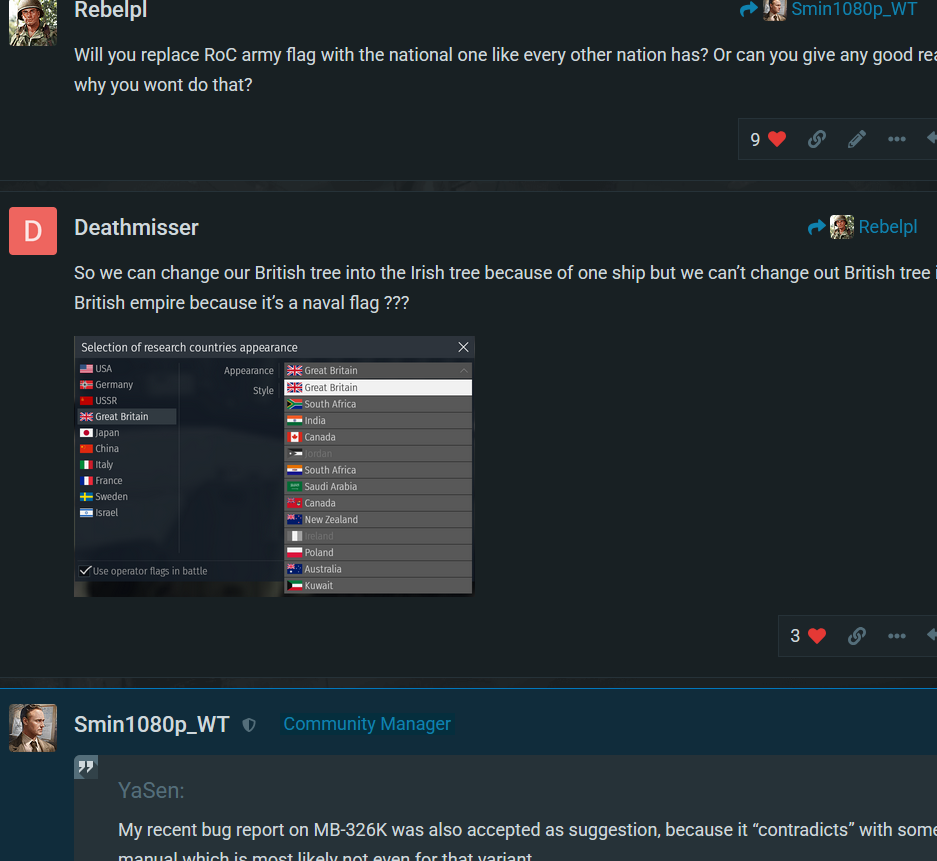The height and width of the screenshot is (861, 937).
Task: Show more actions on Deathmisser's post
Action: click(x=896, y=636)
